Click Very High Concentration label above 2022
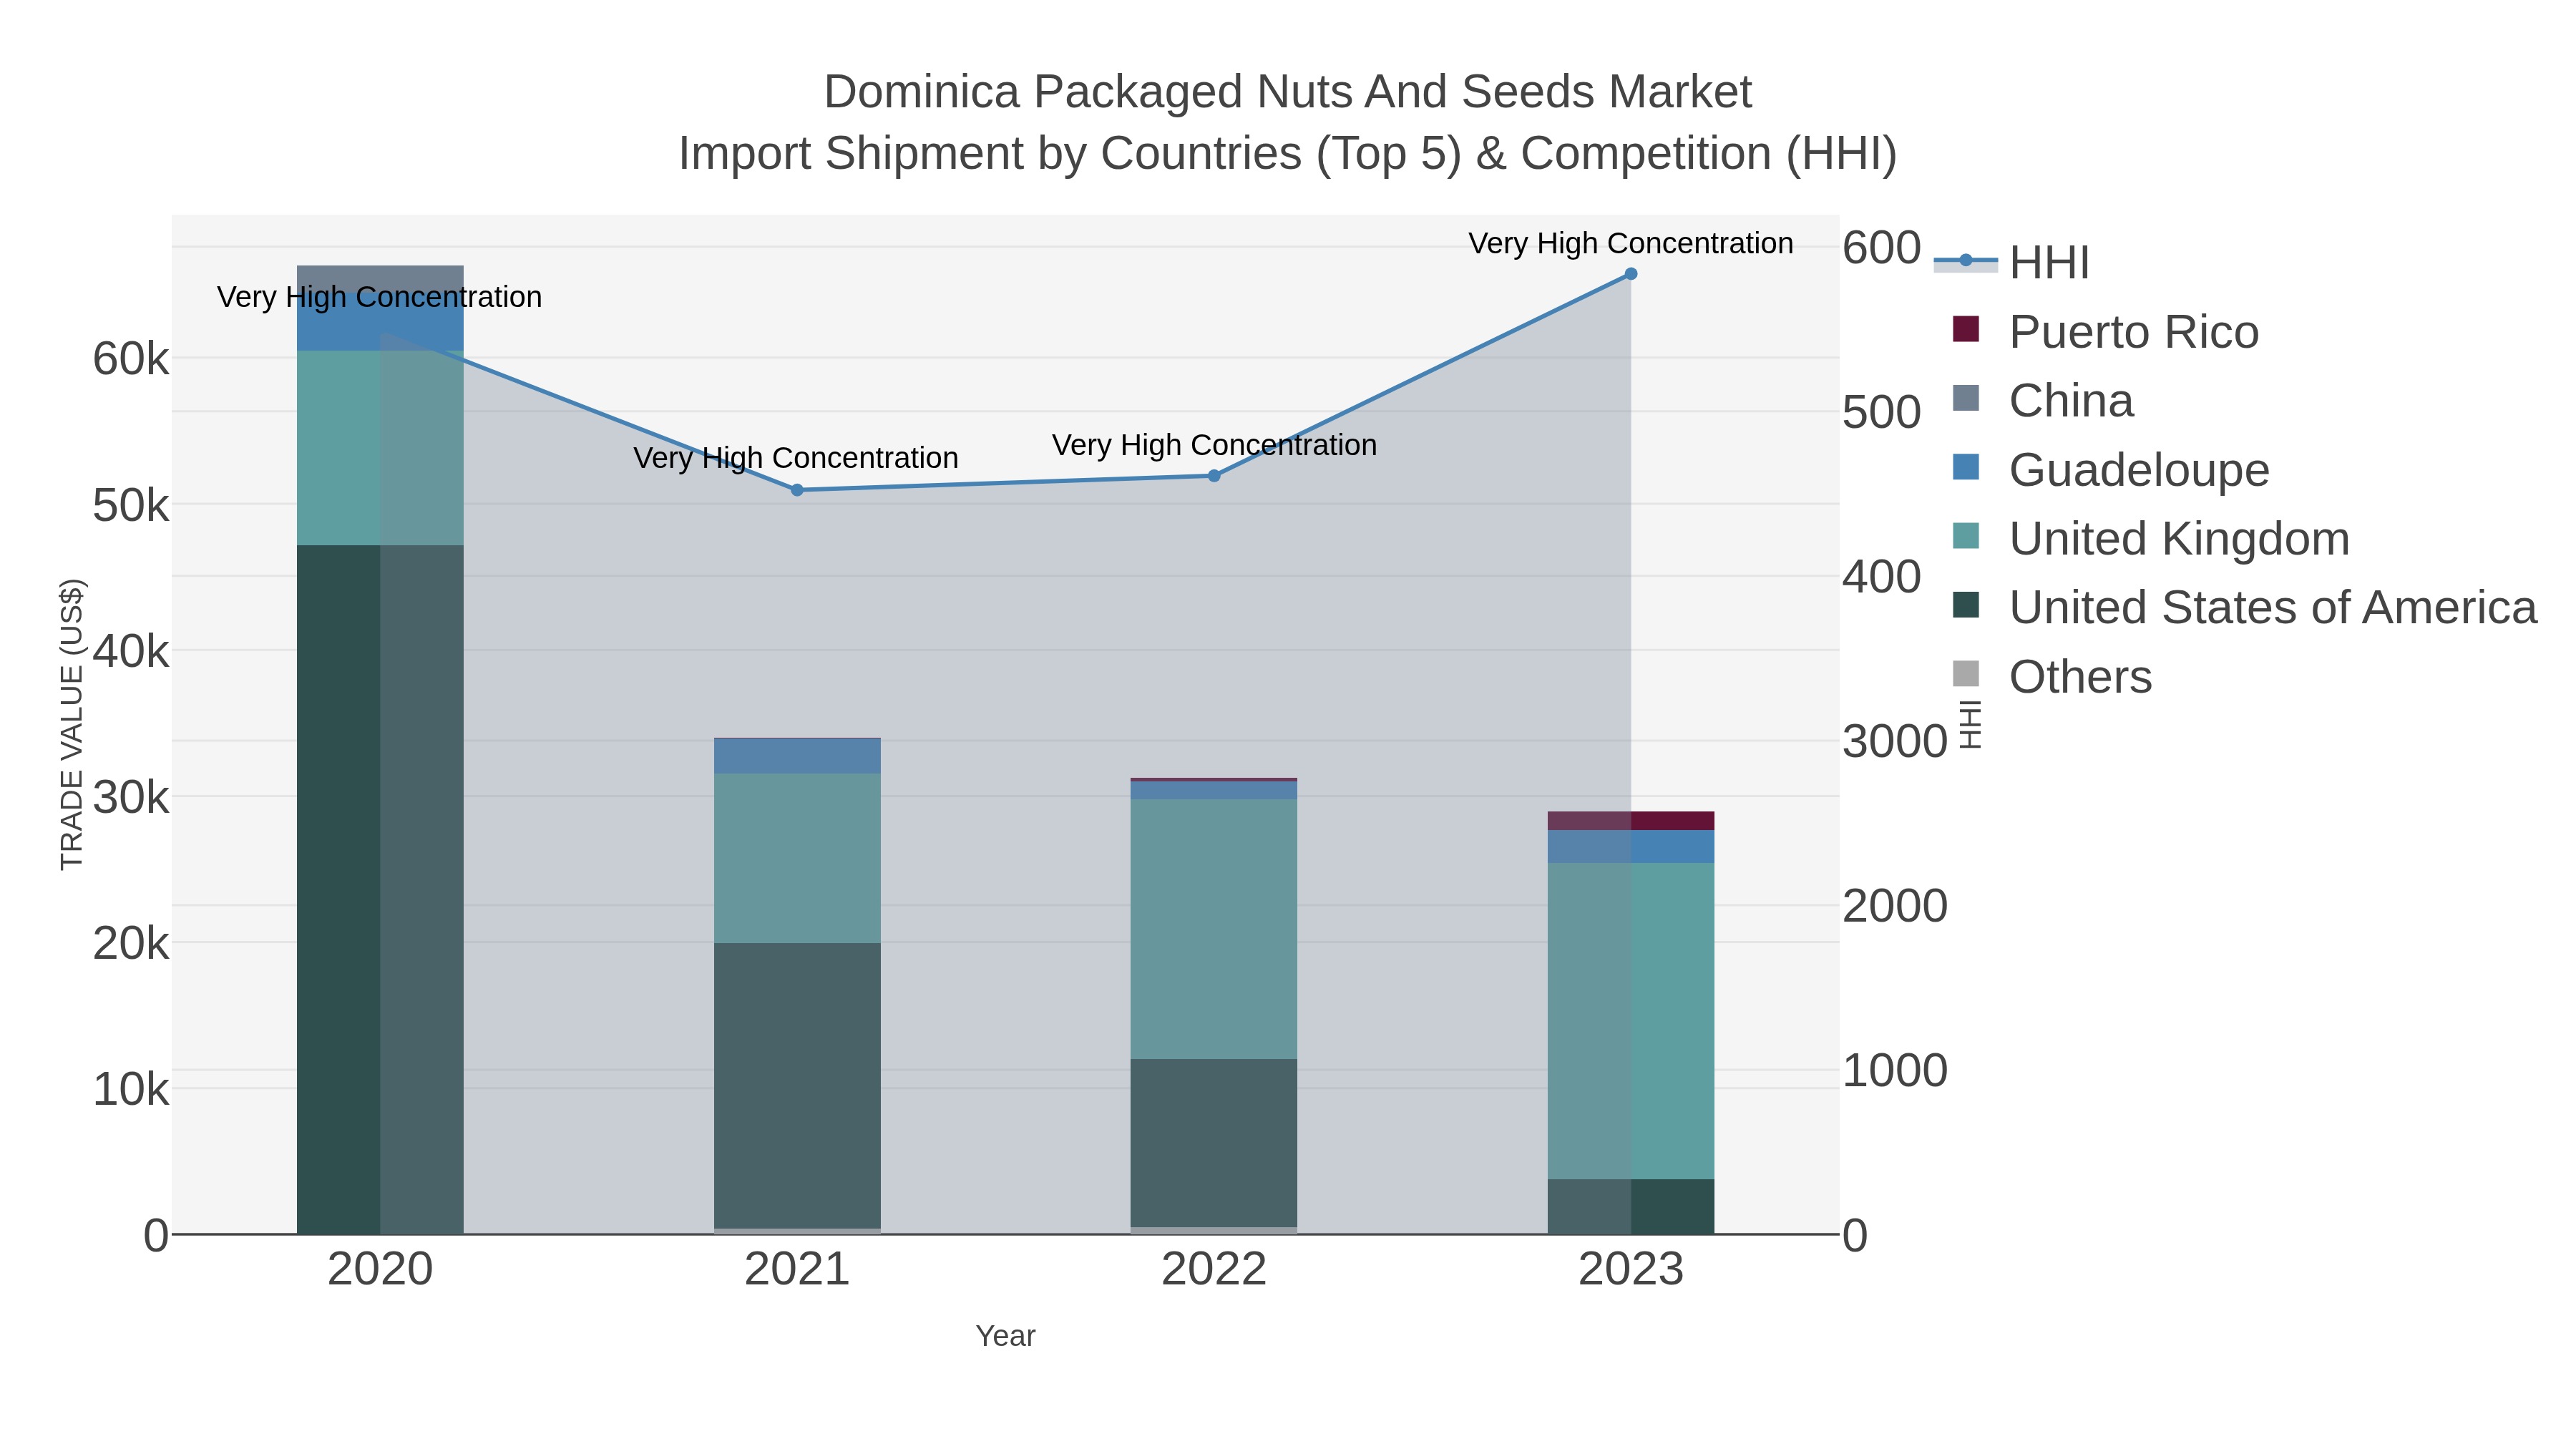The image size is (2576, 1449). coord(1214,445)
